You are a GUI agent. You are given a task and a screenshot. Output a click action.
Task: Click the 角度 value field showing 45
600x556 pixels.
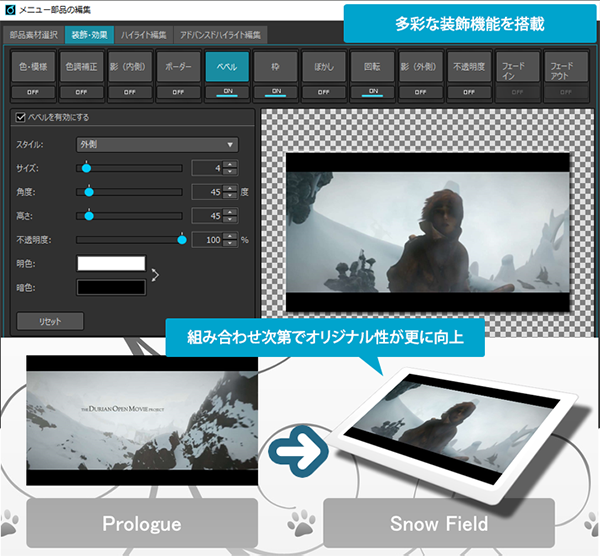[207, 192]
